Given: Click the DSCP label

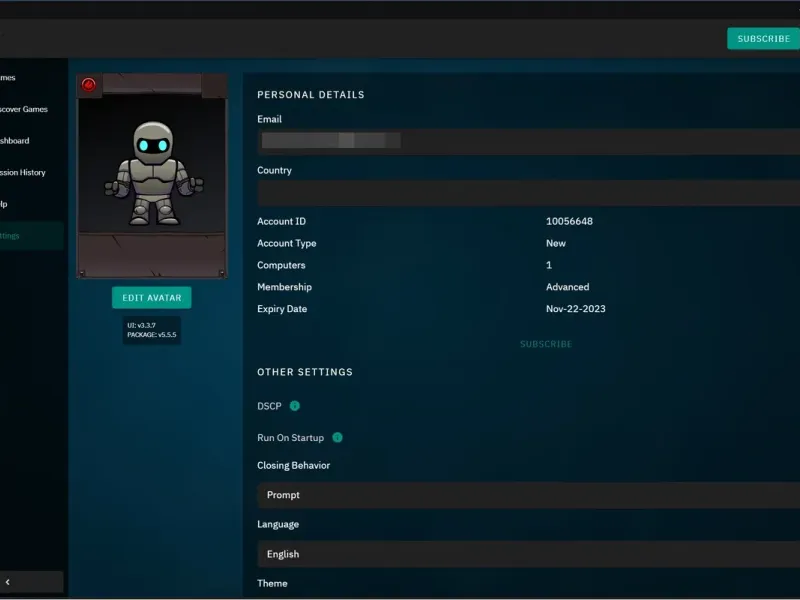Looking at the screenshot, I should (269, 406).
